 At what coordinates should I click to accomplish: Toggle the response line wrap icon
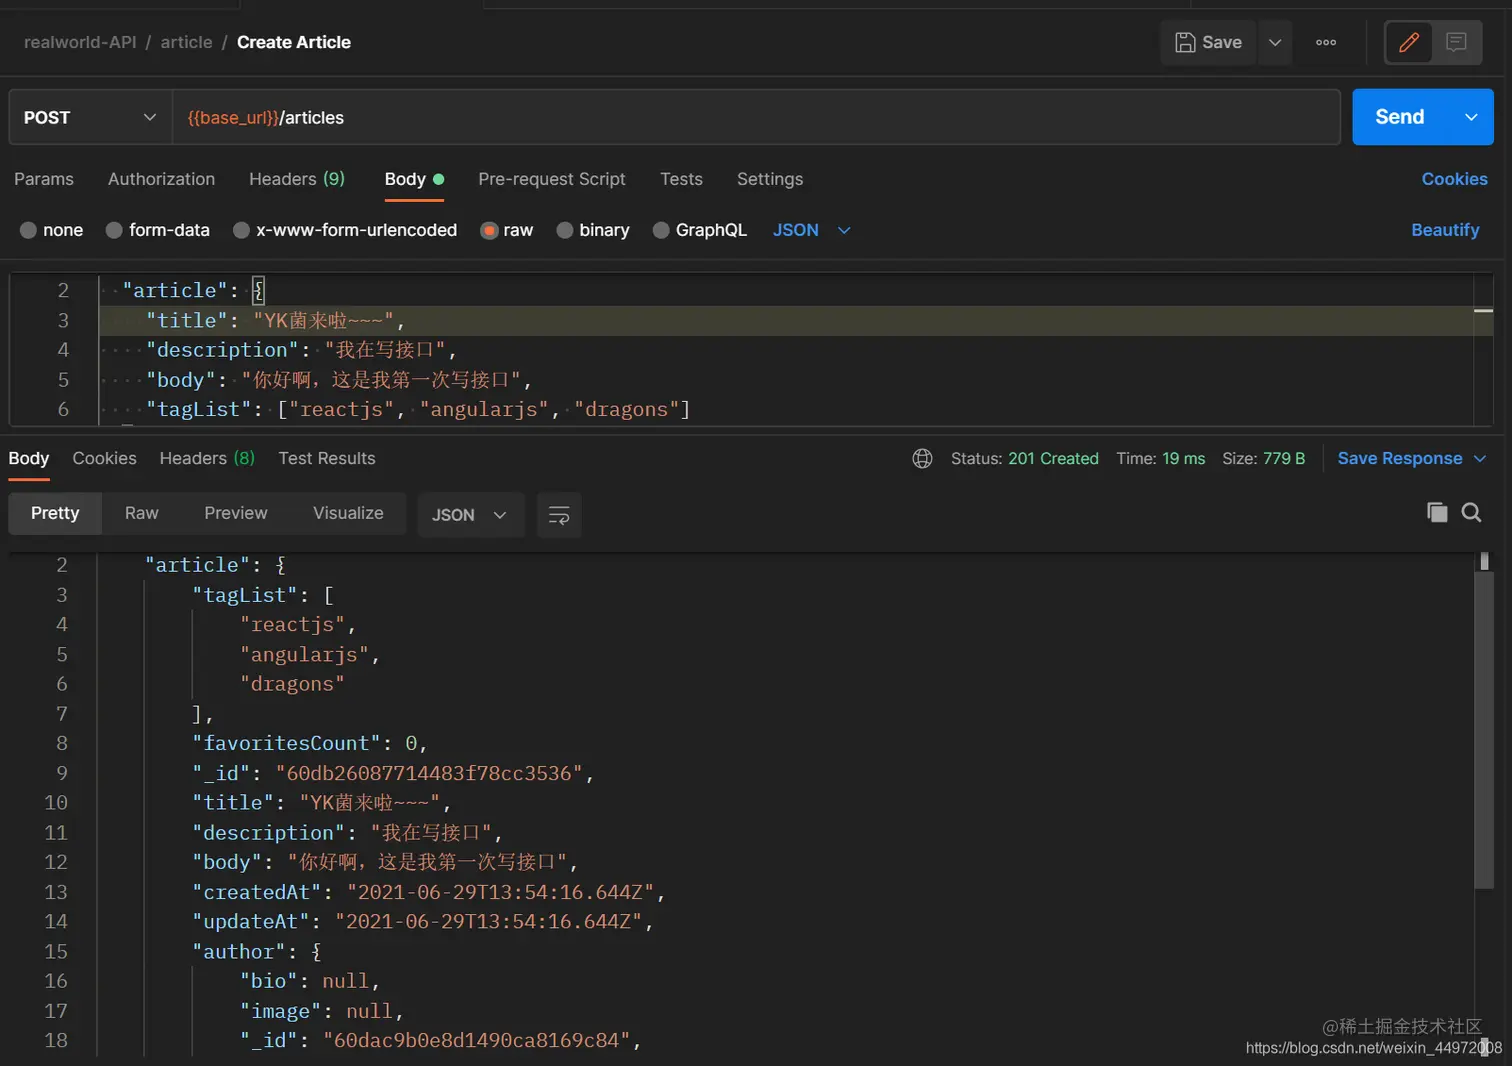click(x=559, y=515)
